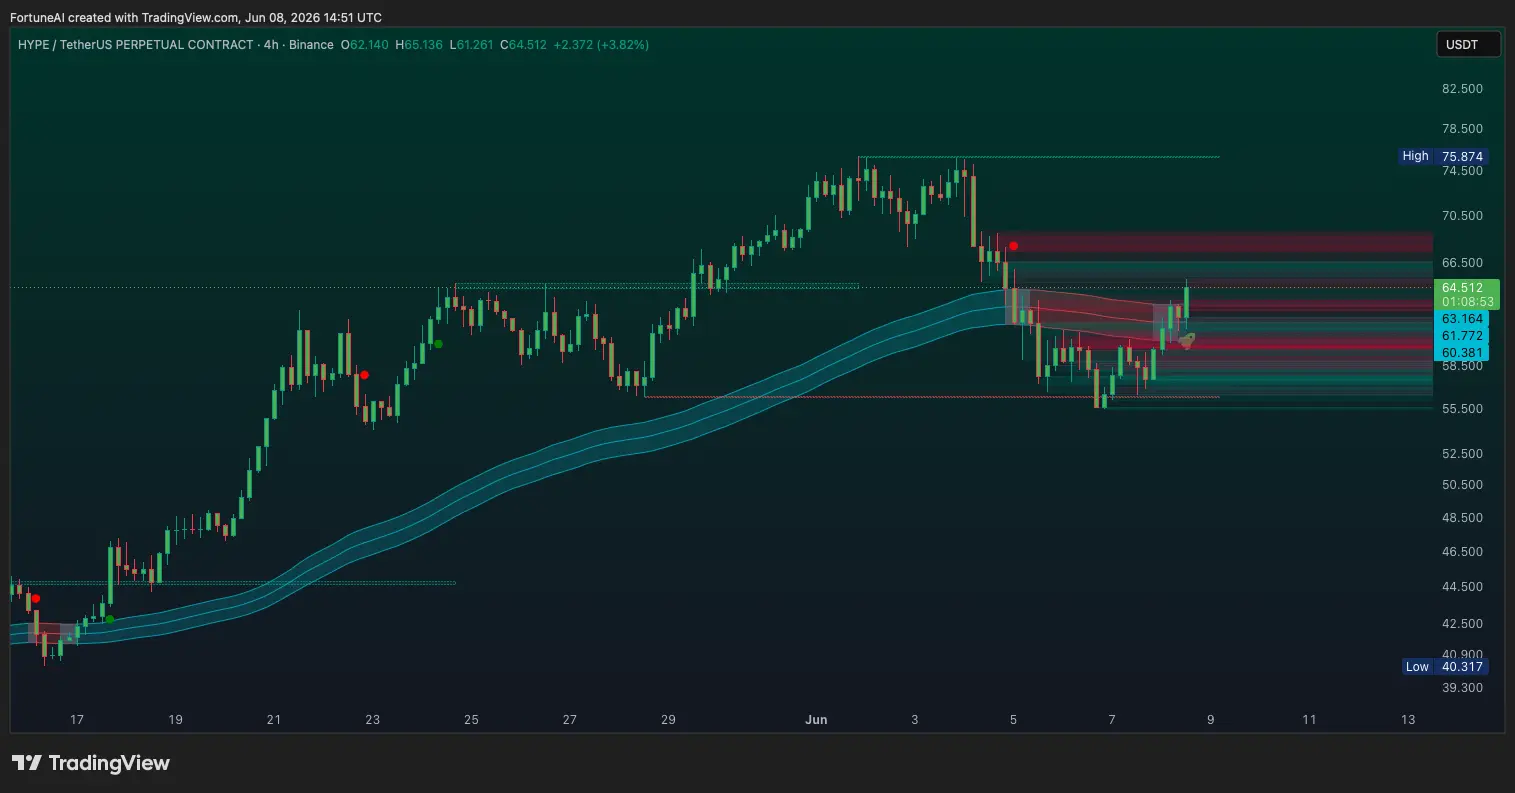Click the 46.500 price axis label
1515x793 pixels.
pos(1462,552)
